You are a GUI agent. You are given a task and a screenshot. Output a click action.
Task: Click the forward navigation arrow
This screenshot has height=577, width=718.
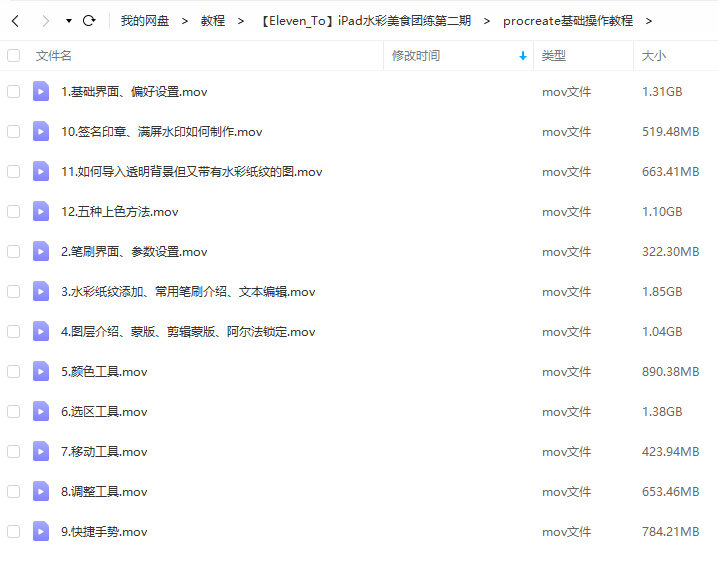pyautogui.click(x=45, y=20)
